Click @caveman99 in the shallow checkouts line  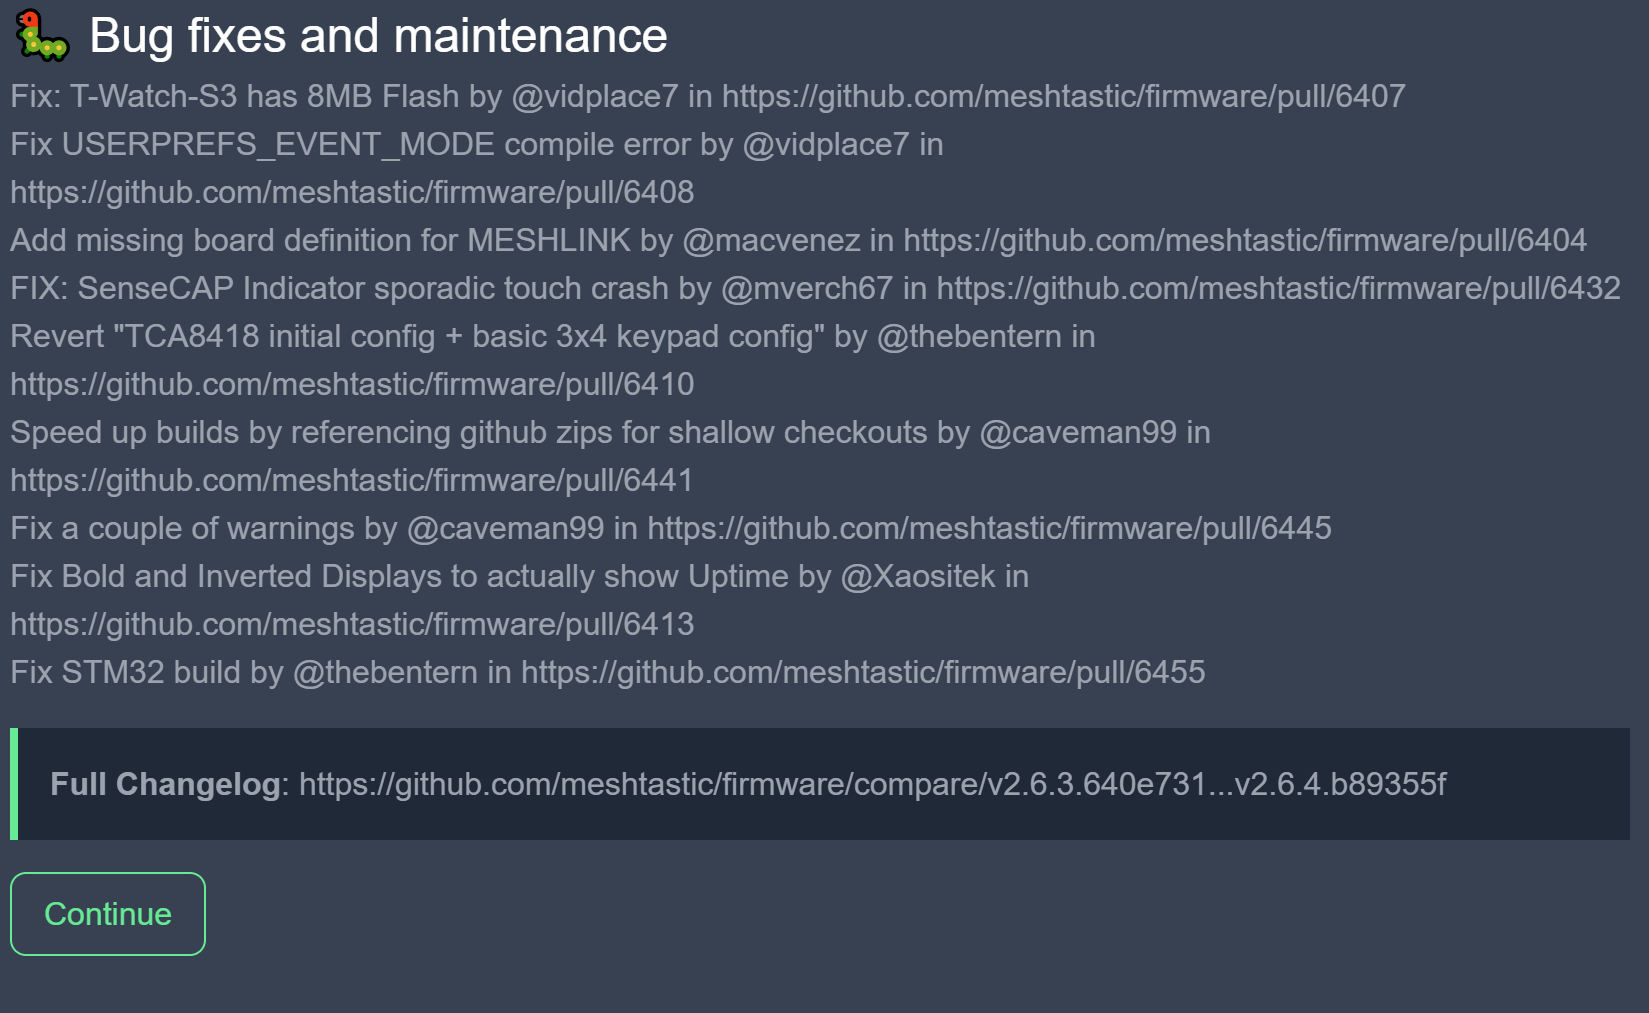tap(1078, 432)
